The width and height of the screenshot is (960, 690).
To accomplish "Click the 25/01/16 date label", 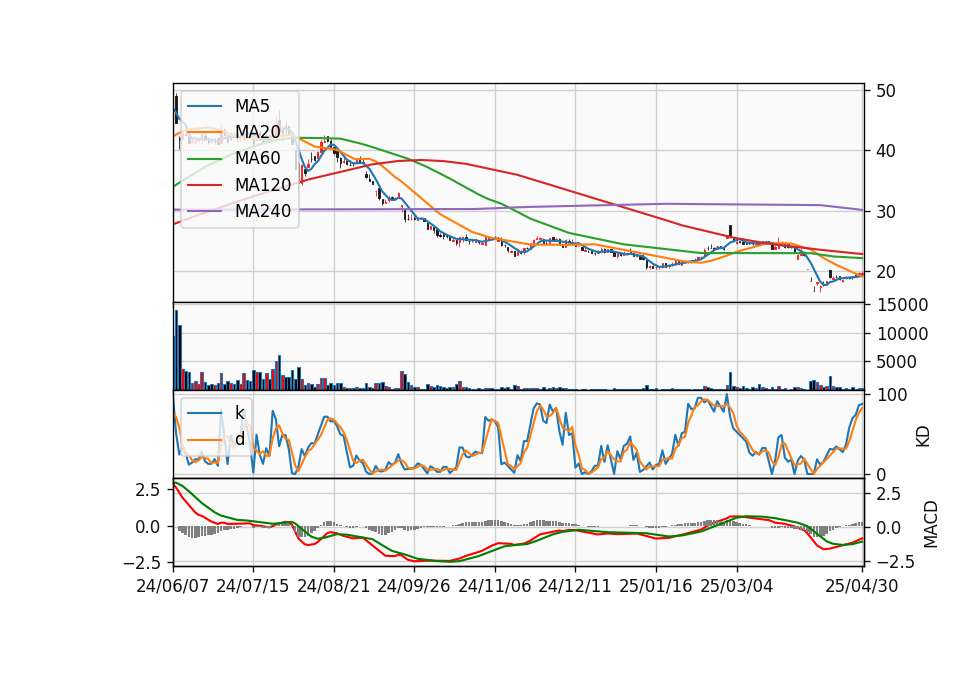I will coord(656,586).
